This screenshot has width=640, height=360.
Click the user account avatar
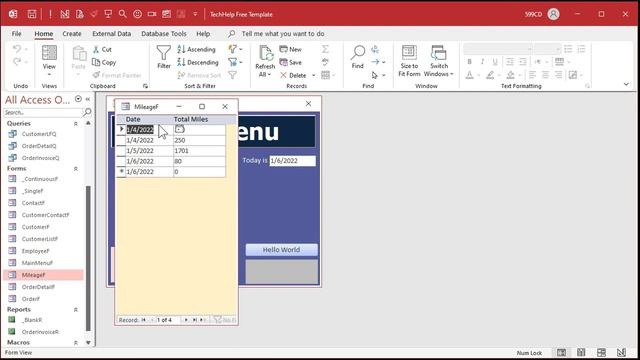(x=553, y=14)
